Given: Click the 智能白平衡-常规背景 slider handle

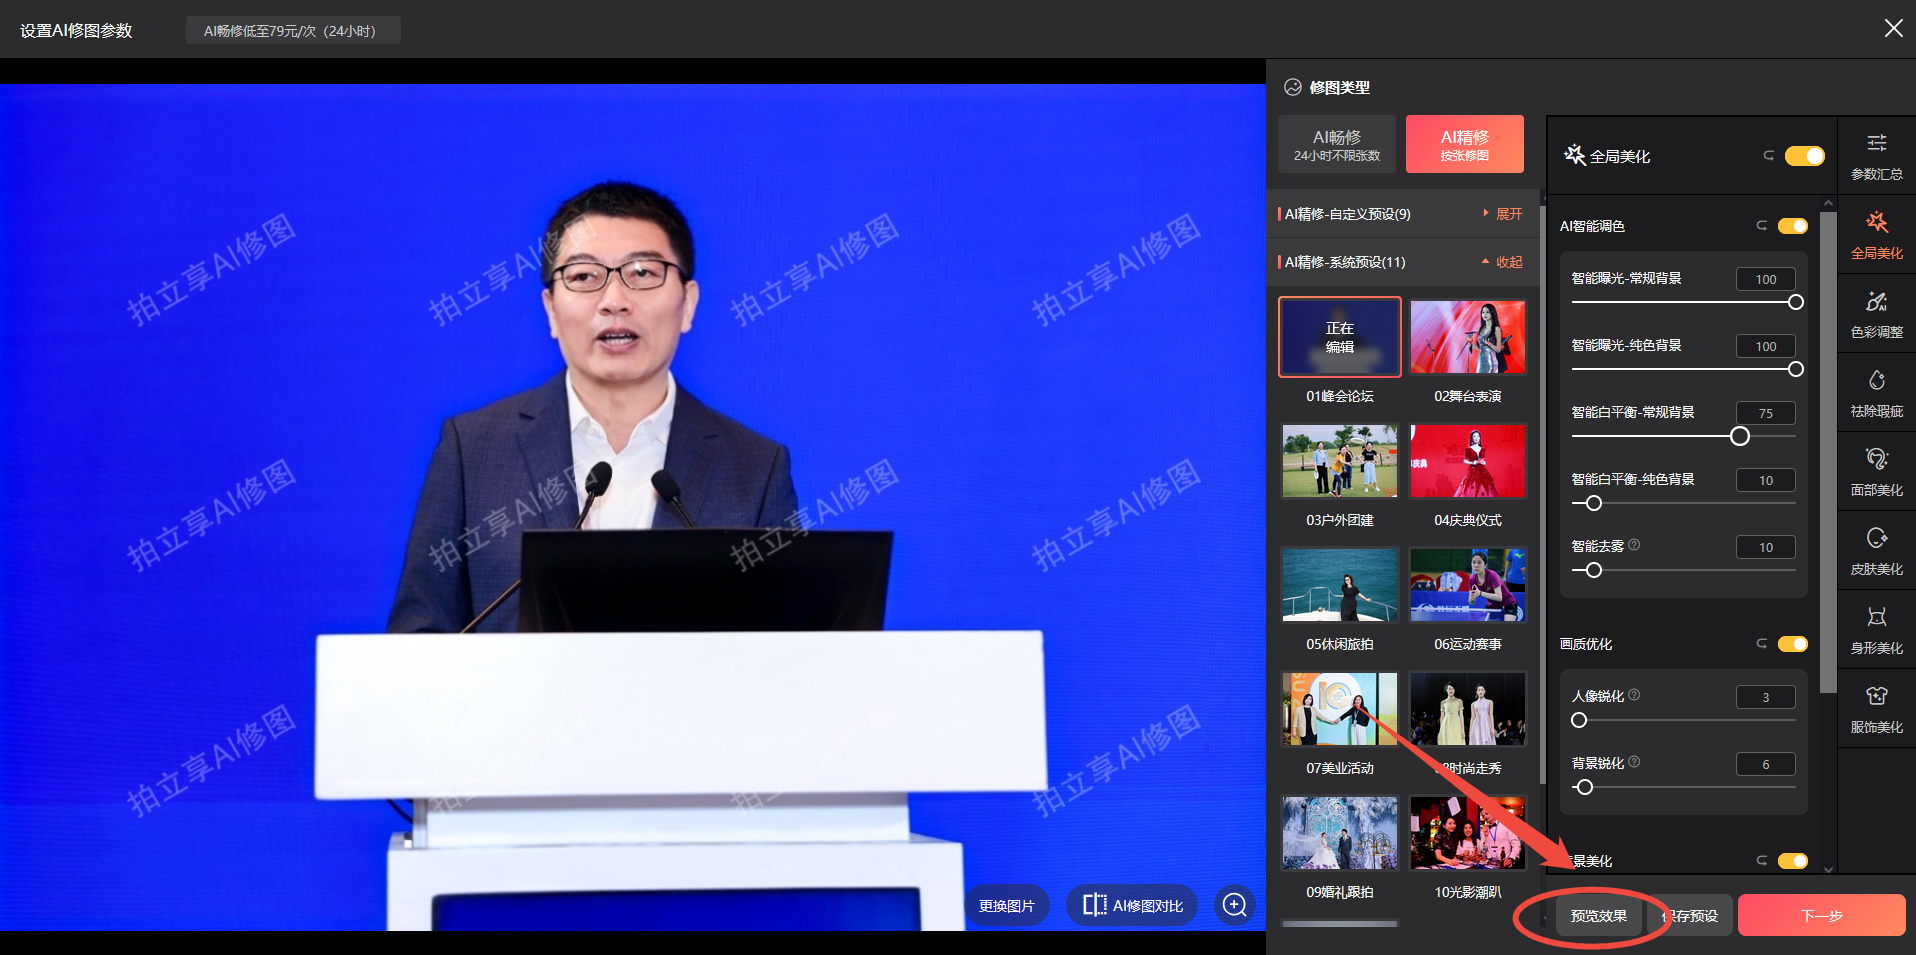Looking at the screenshot, I should [1740, 436].
